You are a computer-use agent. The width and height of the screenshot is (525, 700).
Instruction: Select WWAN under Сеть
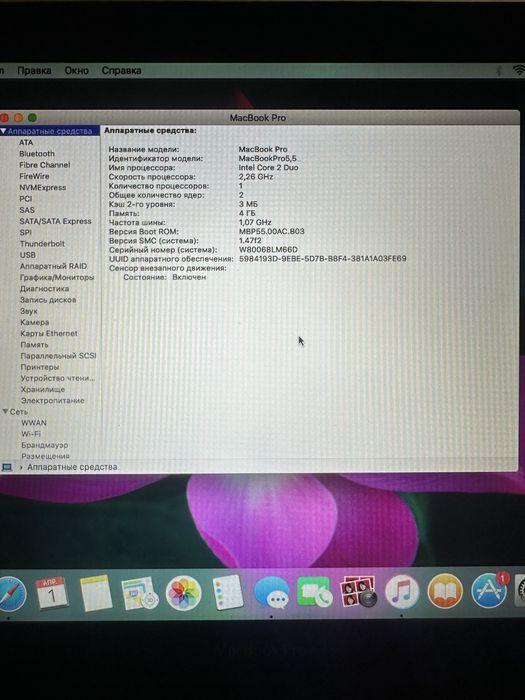tap(34, 422)
